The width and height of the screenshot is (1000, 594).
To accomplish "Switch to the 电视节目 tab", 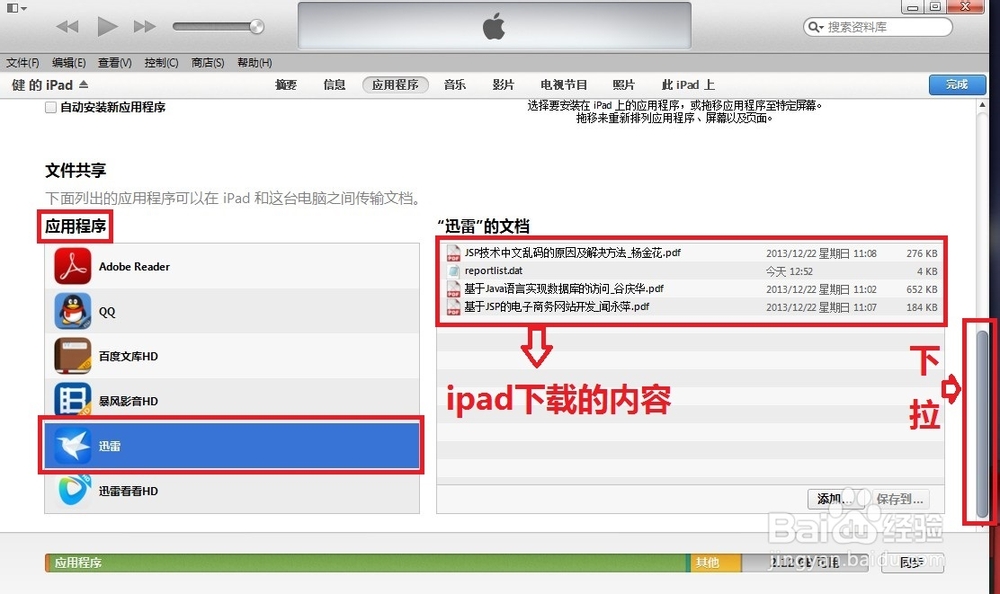I will (x=564, y=85).
